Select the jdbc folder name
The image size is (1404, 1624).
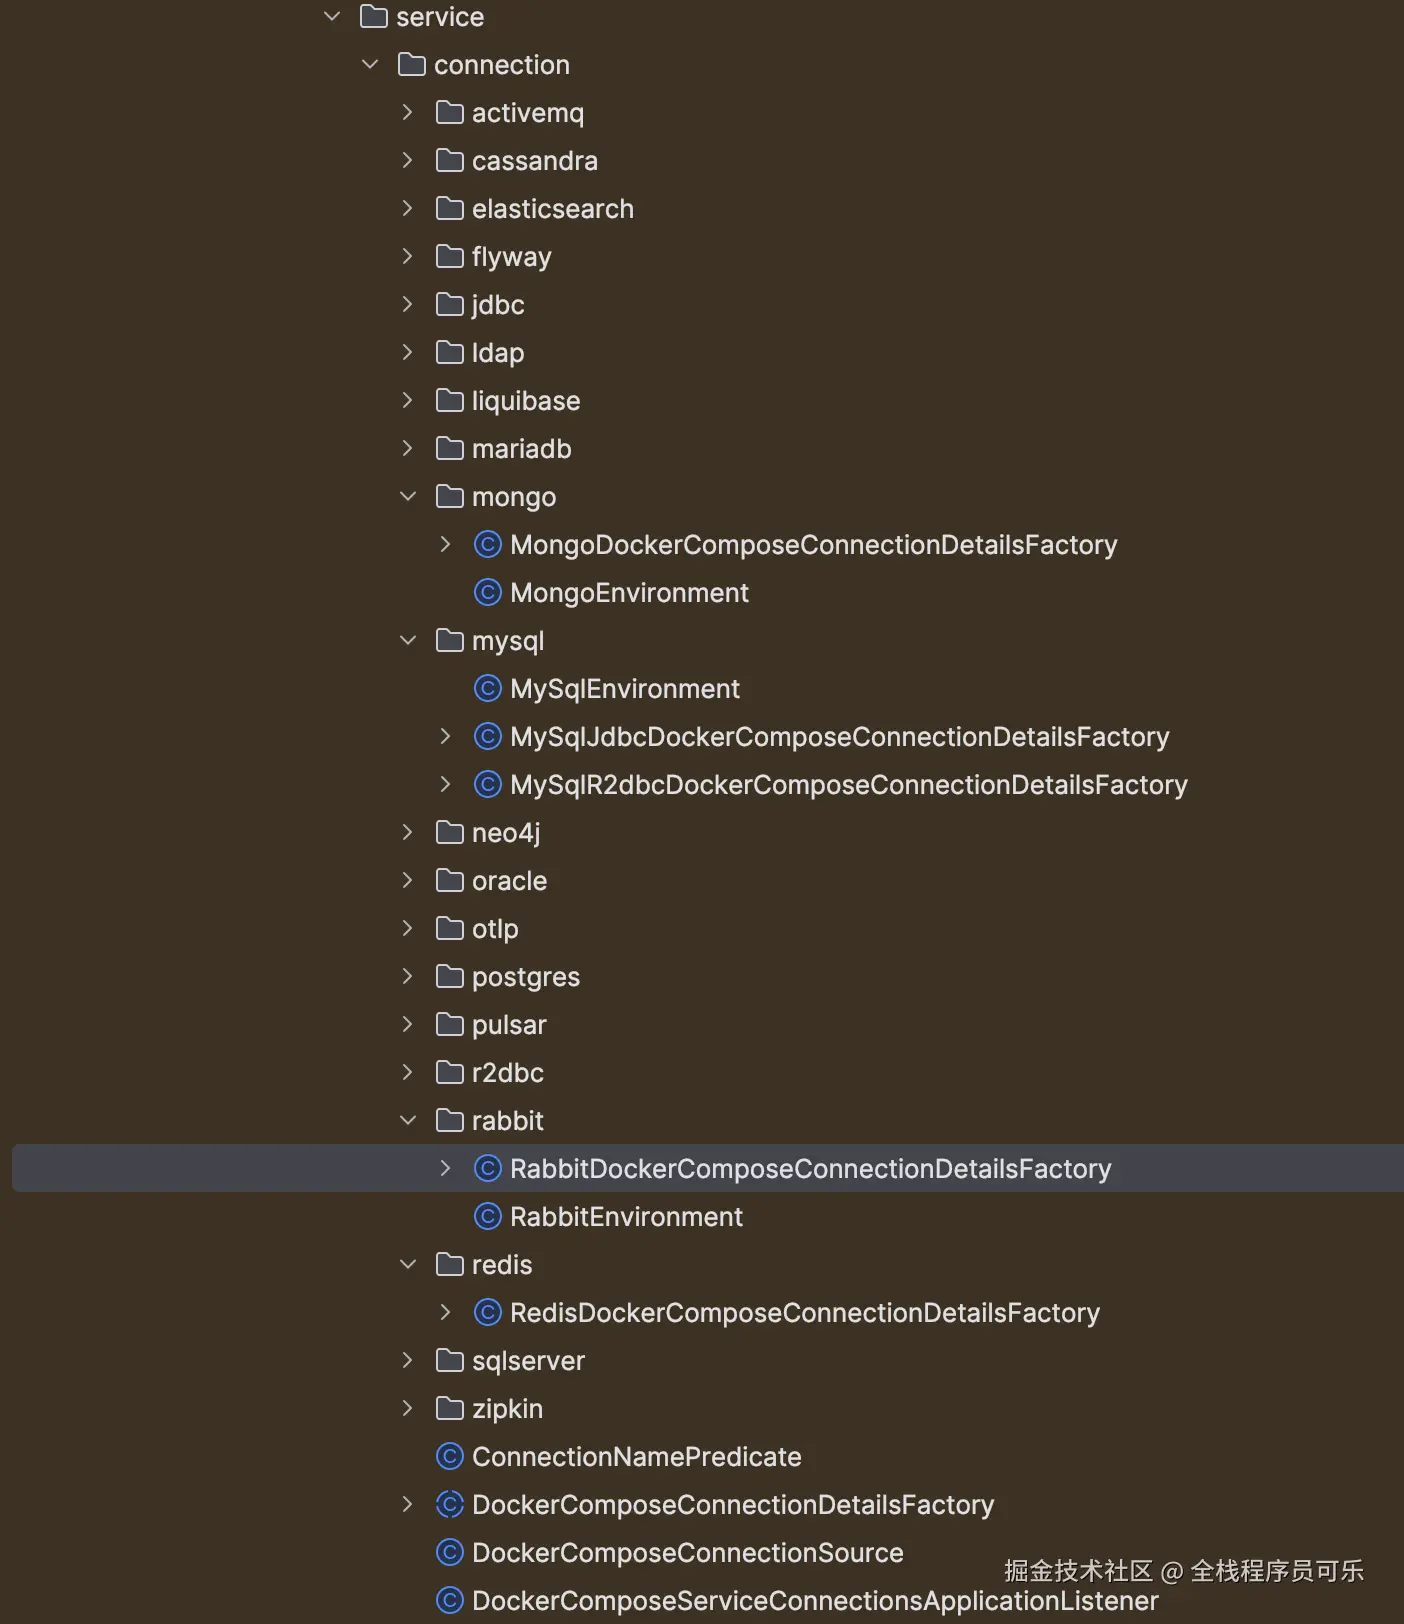tap(498, 305)
